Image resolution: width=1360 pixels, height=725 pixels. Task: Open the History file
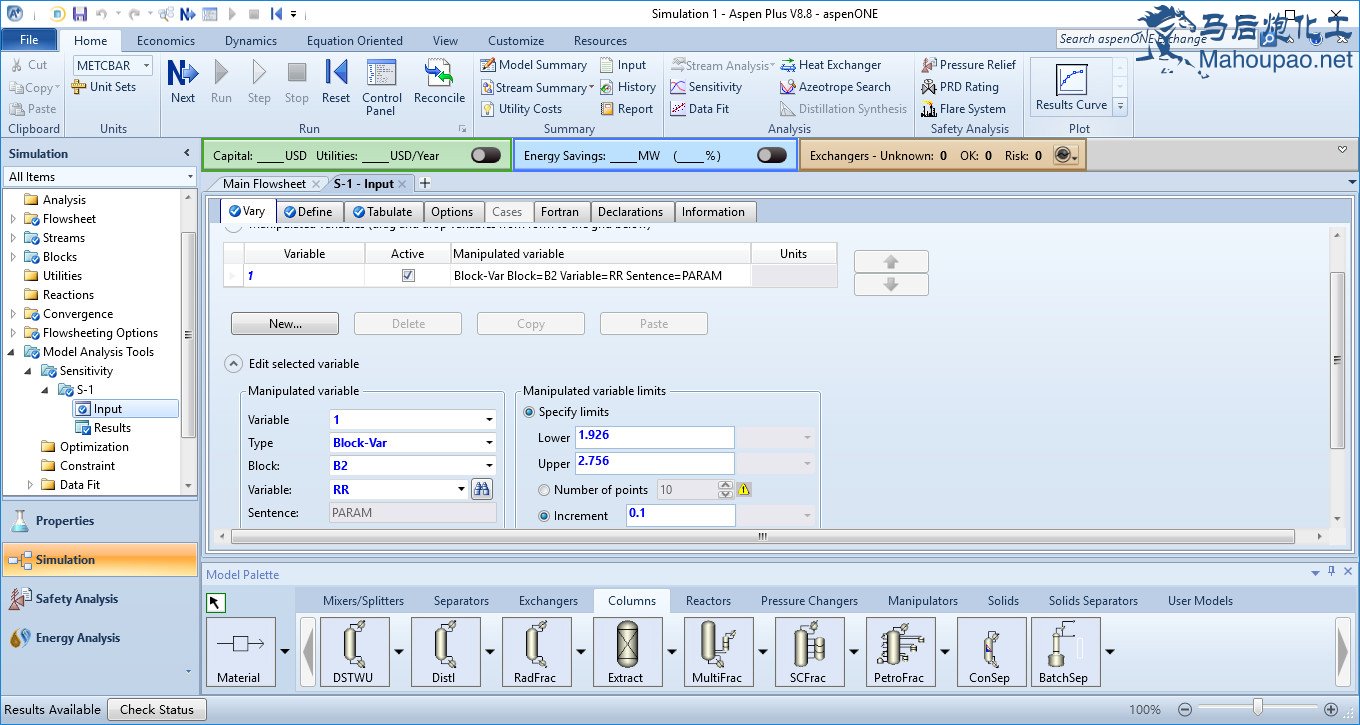point(628,87)
